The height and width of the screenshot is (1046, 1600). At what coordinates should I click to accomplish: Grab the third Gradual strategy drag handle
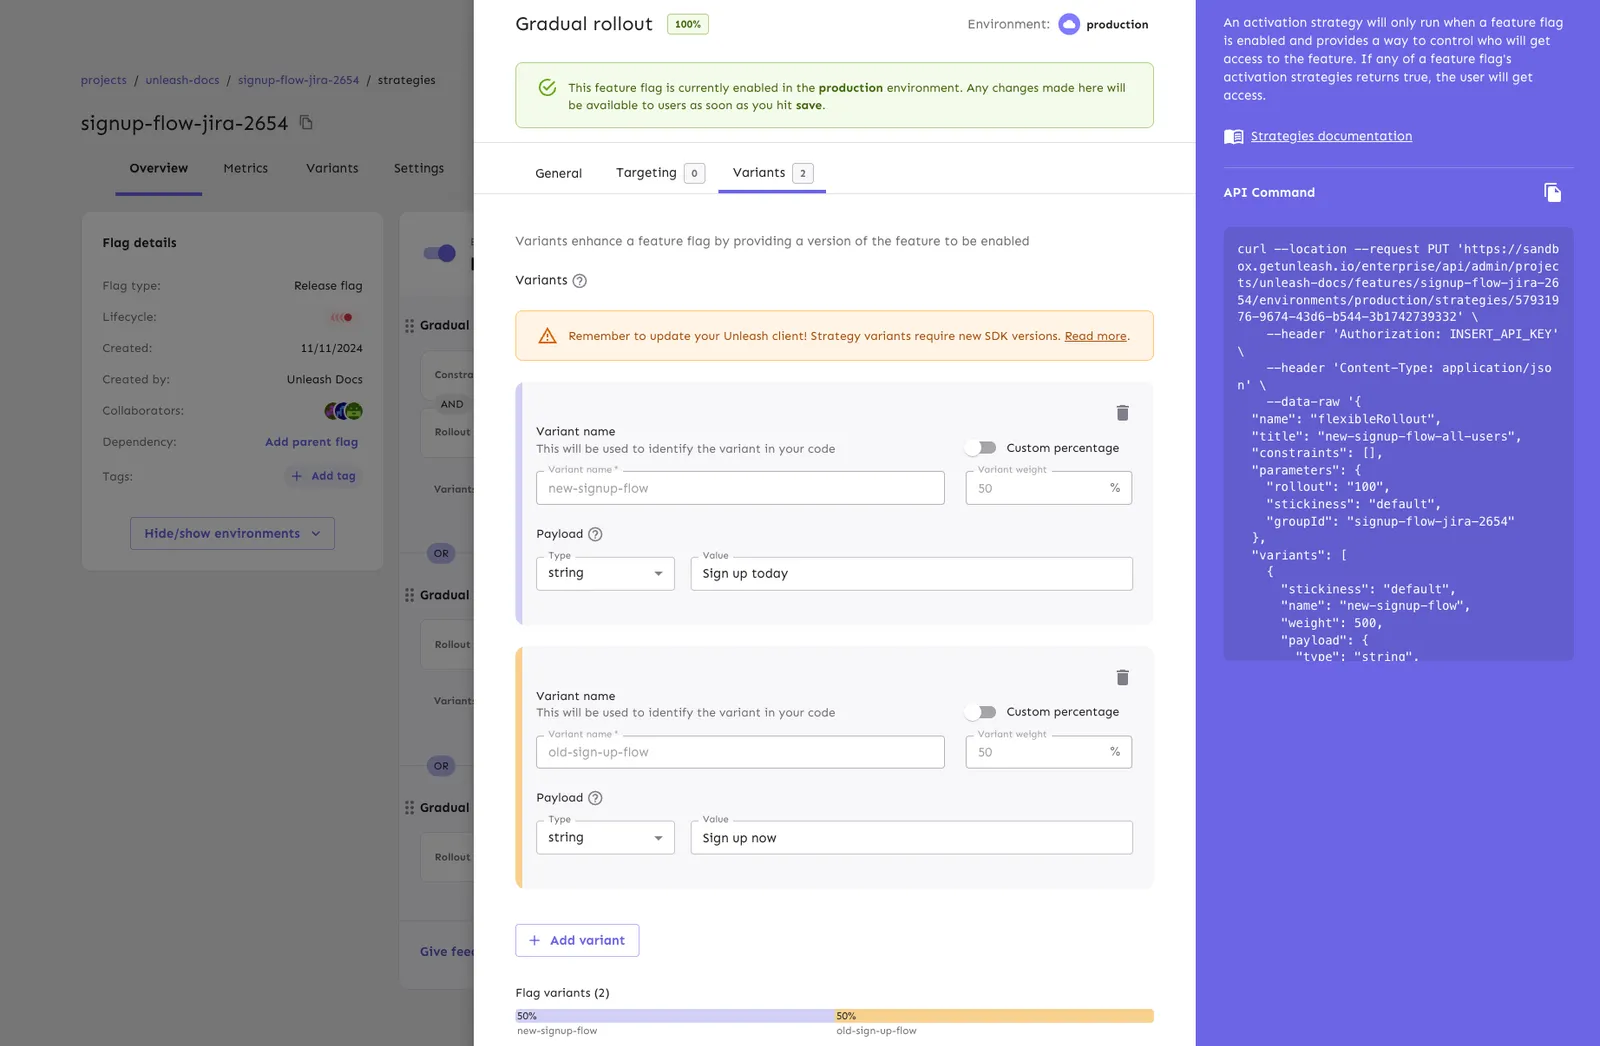(409, 808)
